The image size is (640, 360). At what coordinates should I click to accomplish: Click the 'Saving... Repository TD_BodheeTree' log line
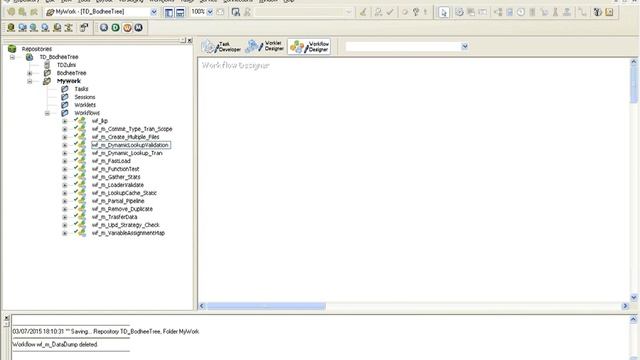coord(106,331)
